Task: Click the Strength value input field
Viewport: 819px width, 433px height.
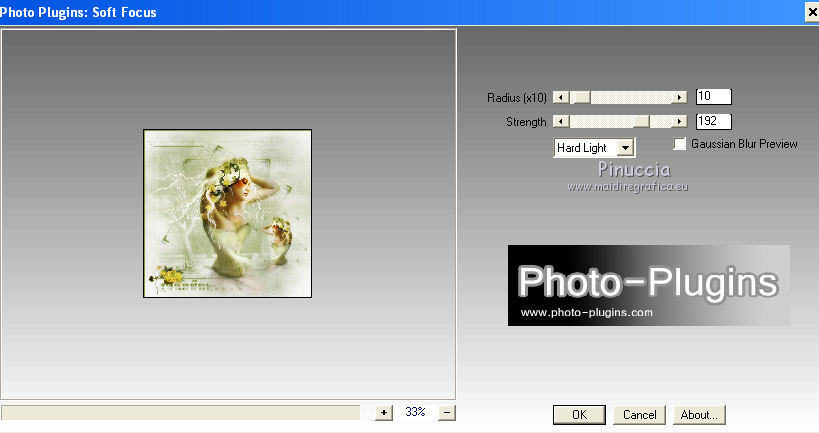Action: pyautogui.click(x=714, y=121)
